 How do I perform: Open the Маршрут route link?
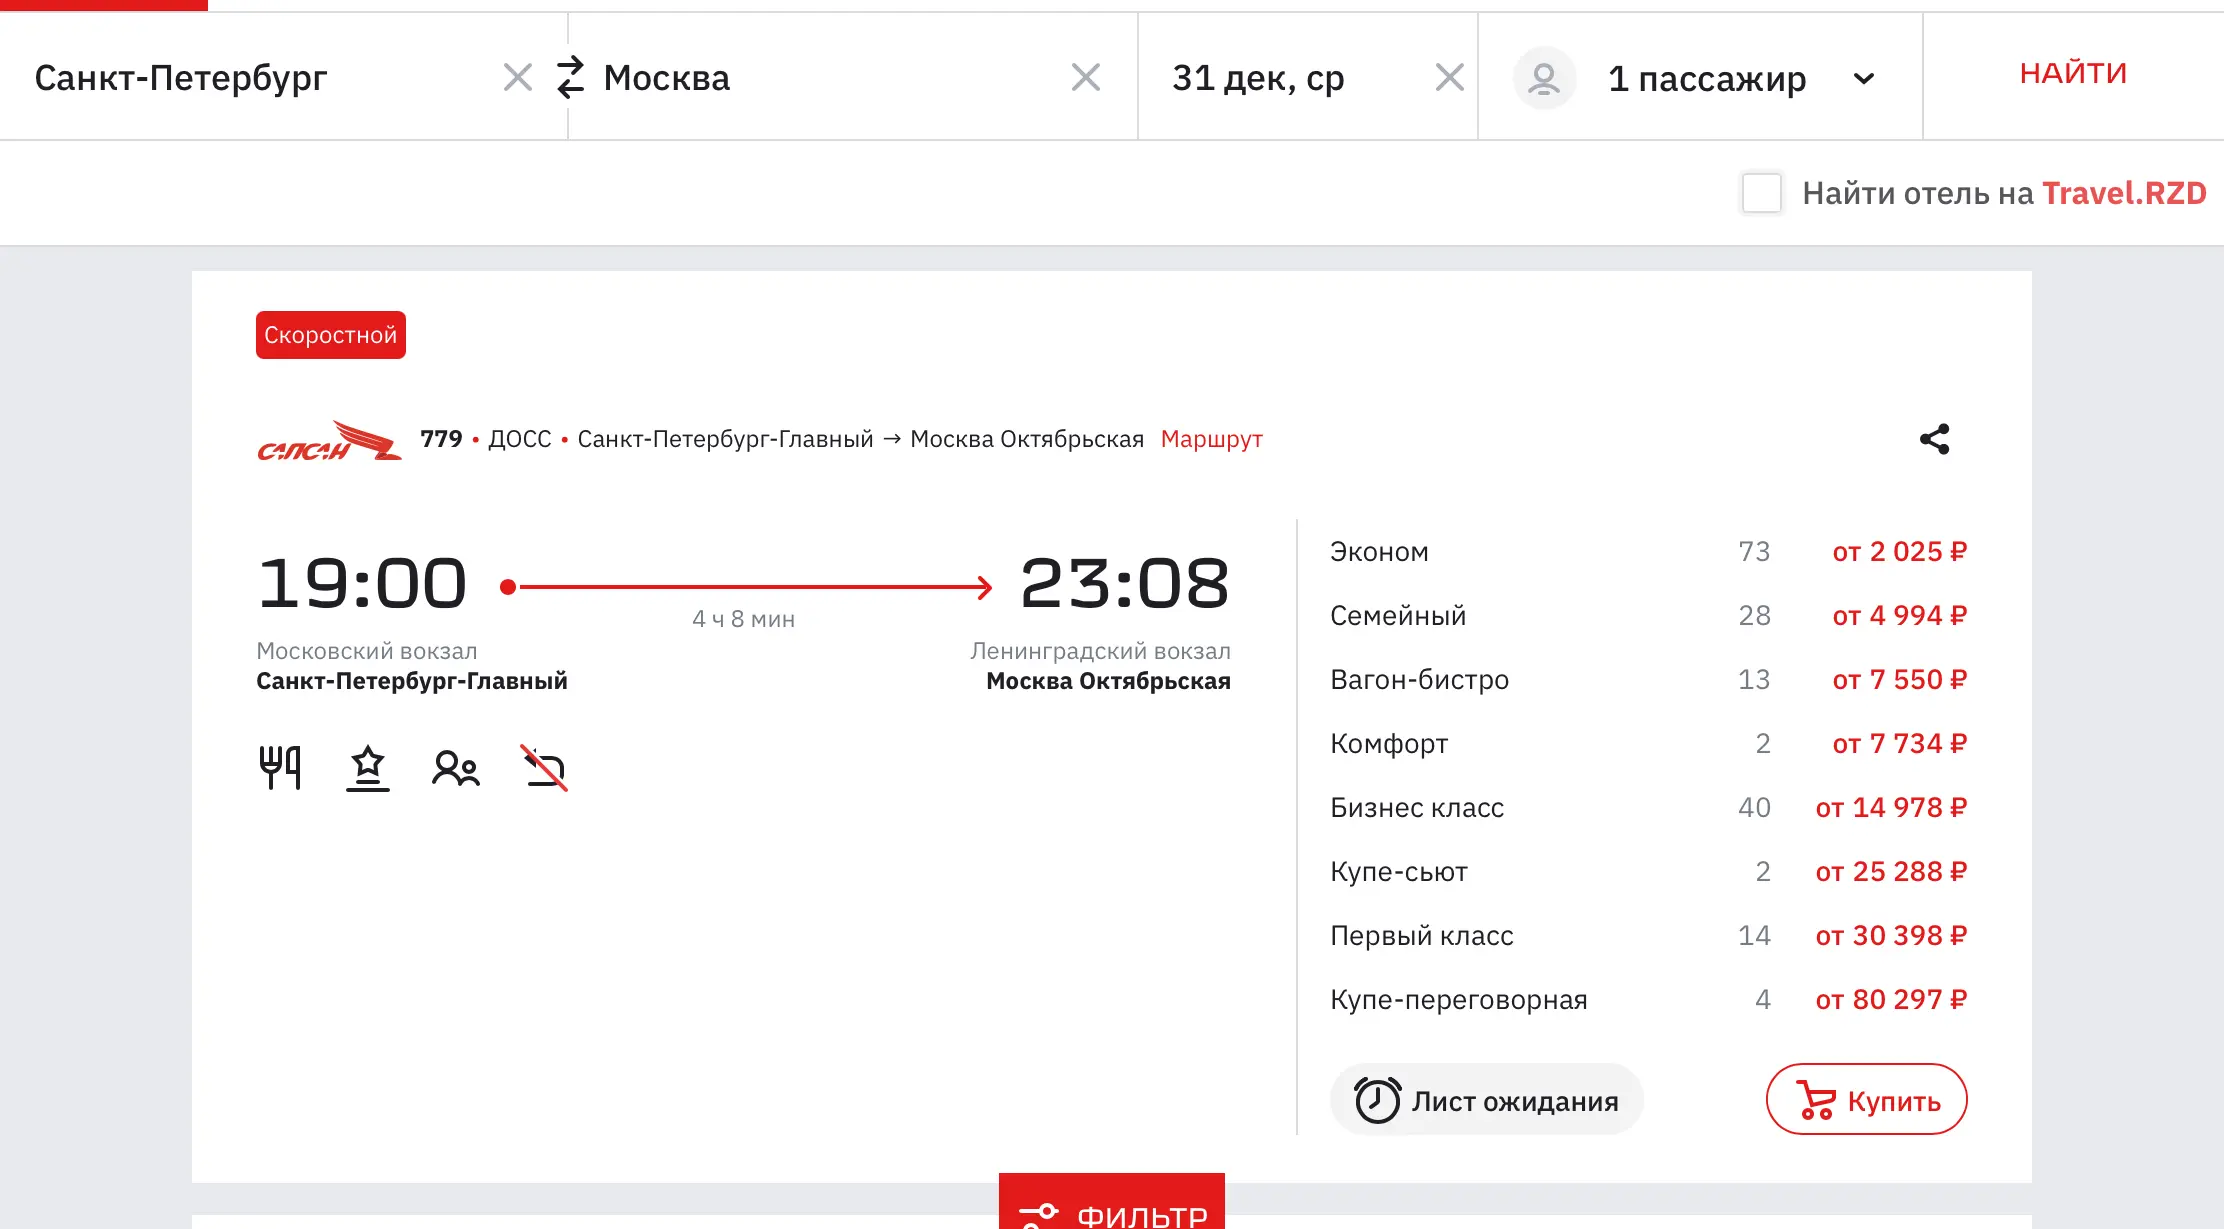pos(1211,439)
